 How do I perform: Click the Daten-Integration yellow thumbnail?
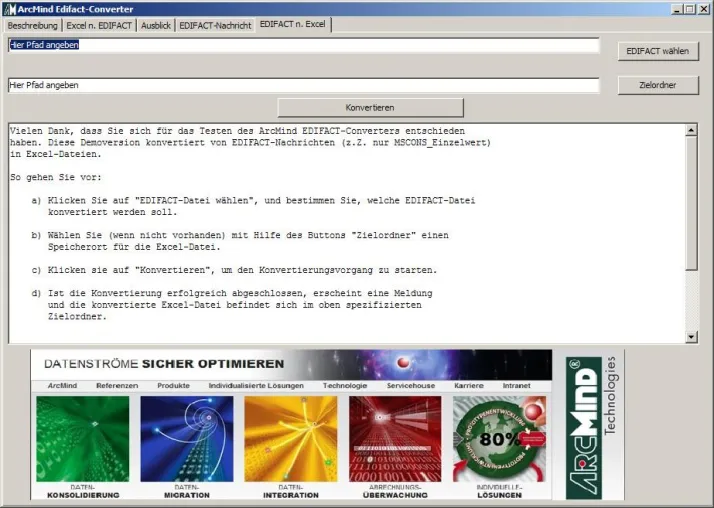point(291,439)
